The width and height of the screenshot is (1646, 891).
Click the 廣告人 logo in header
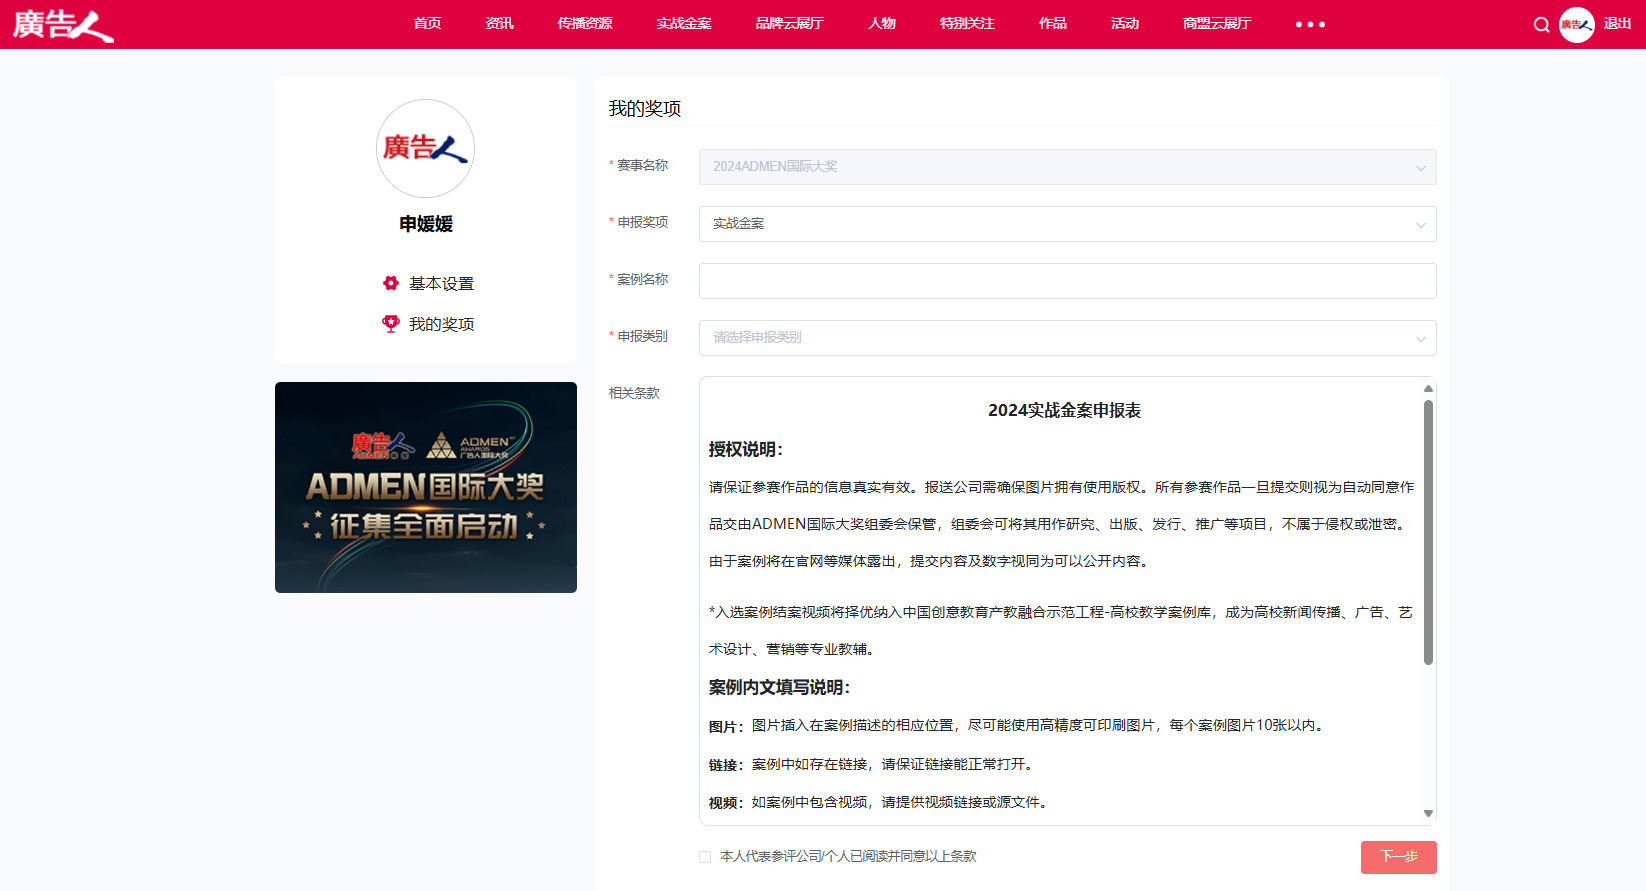click(63, 25)
